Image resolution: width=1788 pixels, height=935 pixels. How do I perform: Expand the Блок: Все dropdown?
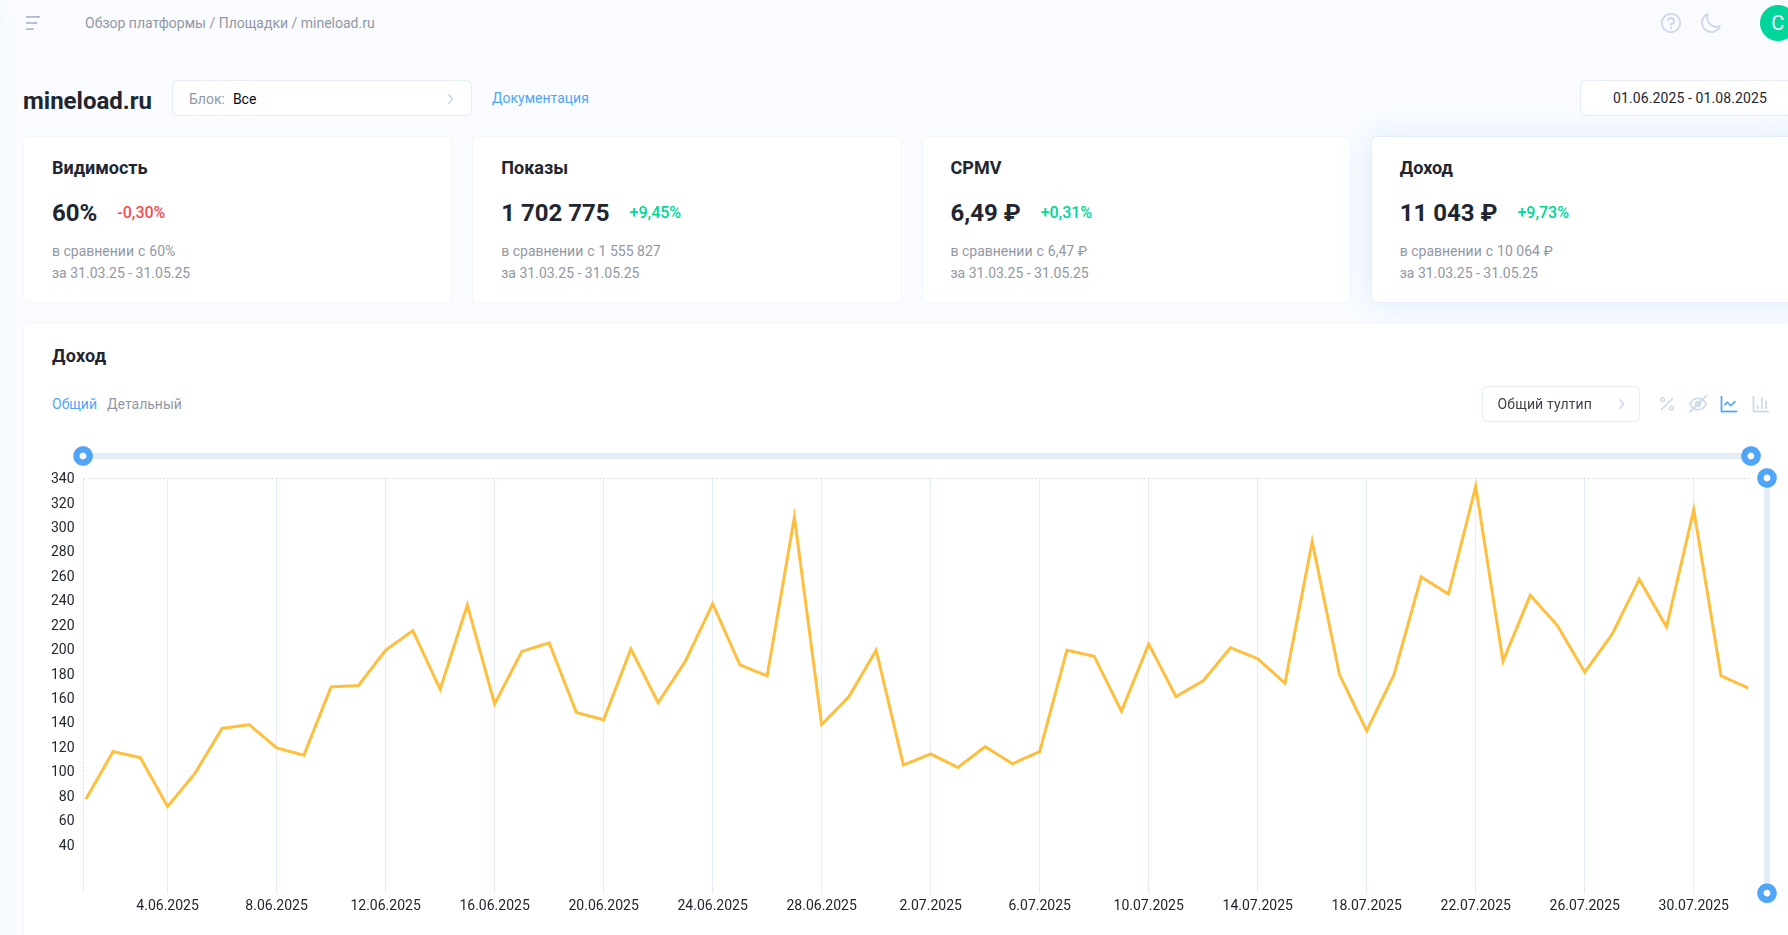click(x=321, y=98)
